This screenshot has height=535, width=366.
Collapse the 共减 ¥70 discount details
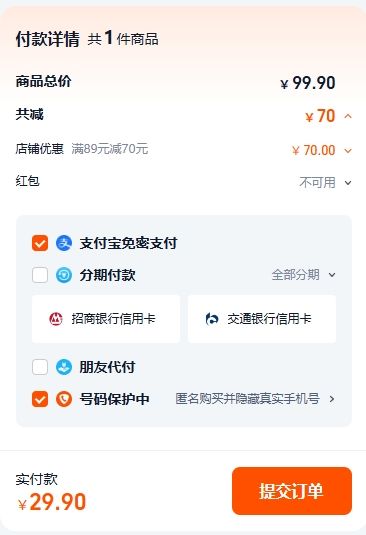pyautogui.click(x=348, y=116)
